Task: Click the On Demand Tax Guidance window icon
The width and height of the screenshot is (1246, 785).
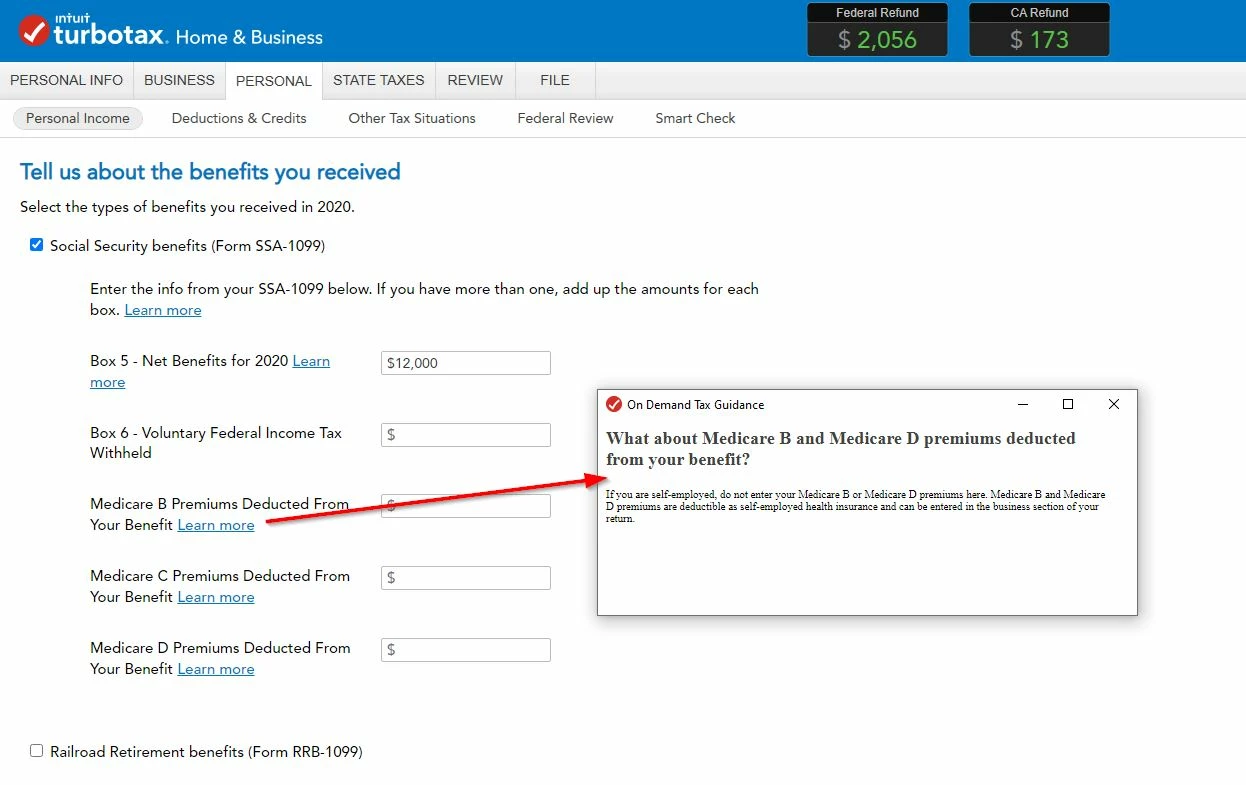Action: [x=614, y=404]
